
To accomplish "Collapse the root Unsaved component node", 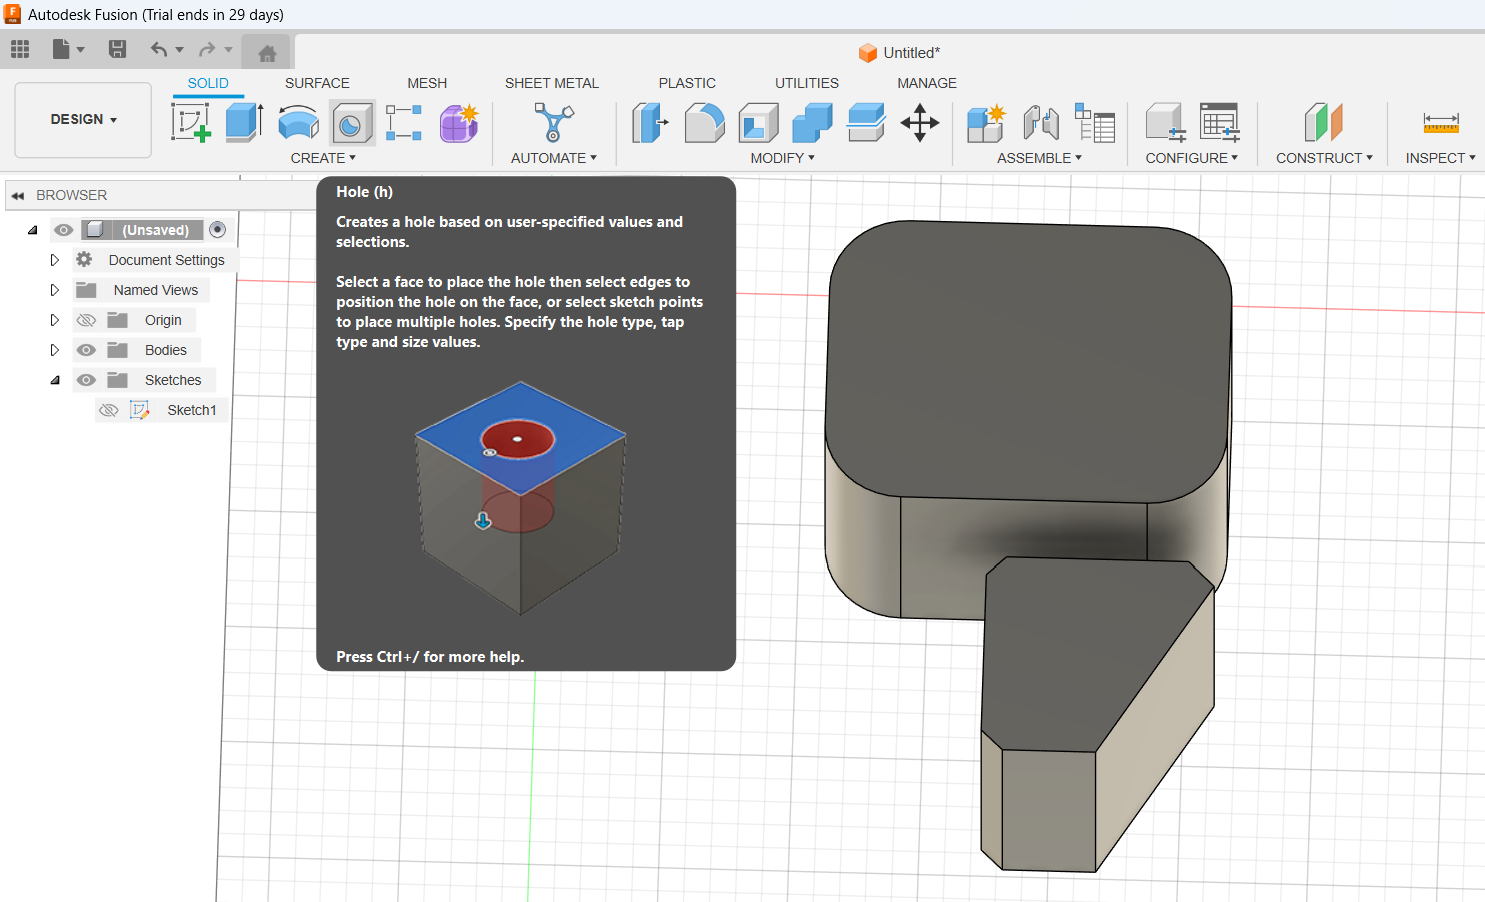I will coord(33,230).
